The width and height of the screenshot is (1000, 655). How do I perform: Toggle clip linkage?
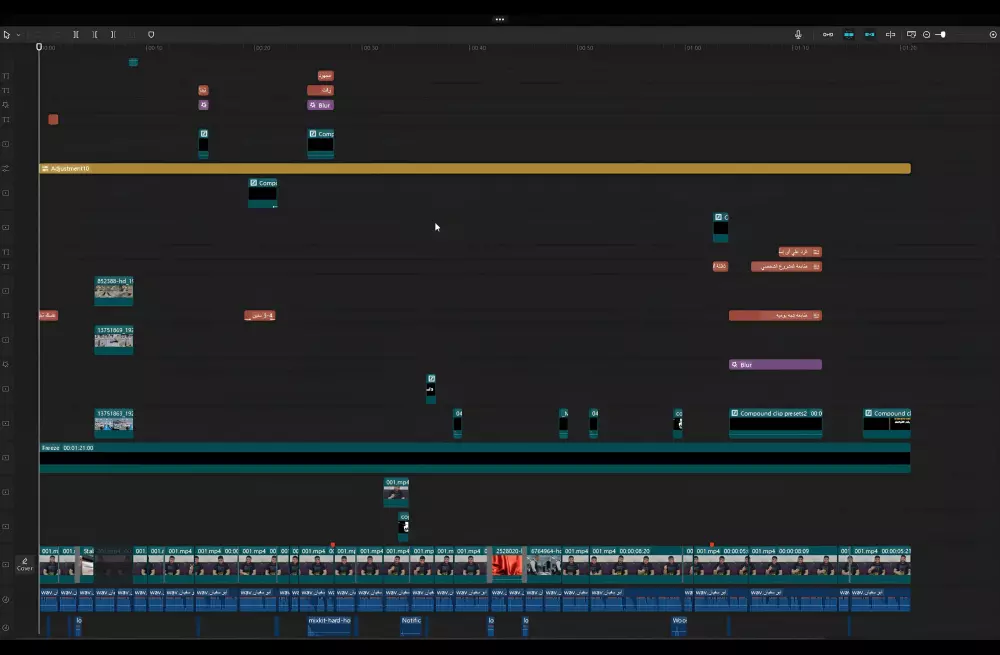[869, 34]
